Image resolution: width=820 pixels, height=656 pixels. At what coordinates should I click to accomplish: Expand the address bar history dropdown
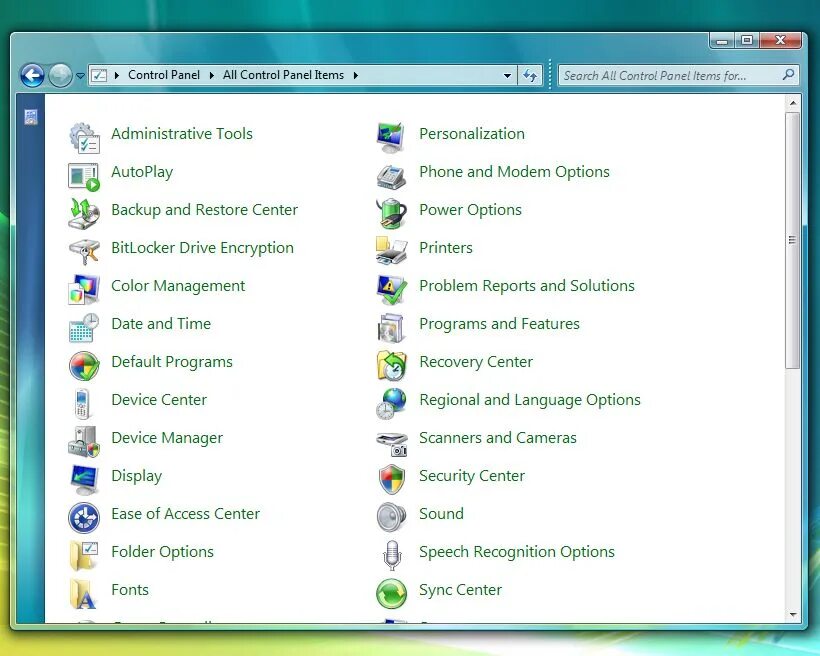click(507, 76)
